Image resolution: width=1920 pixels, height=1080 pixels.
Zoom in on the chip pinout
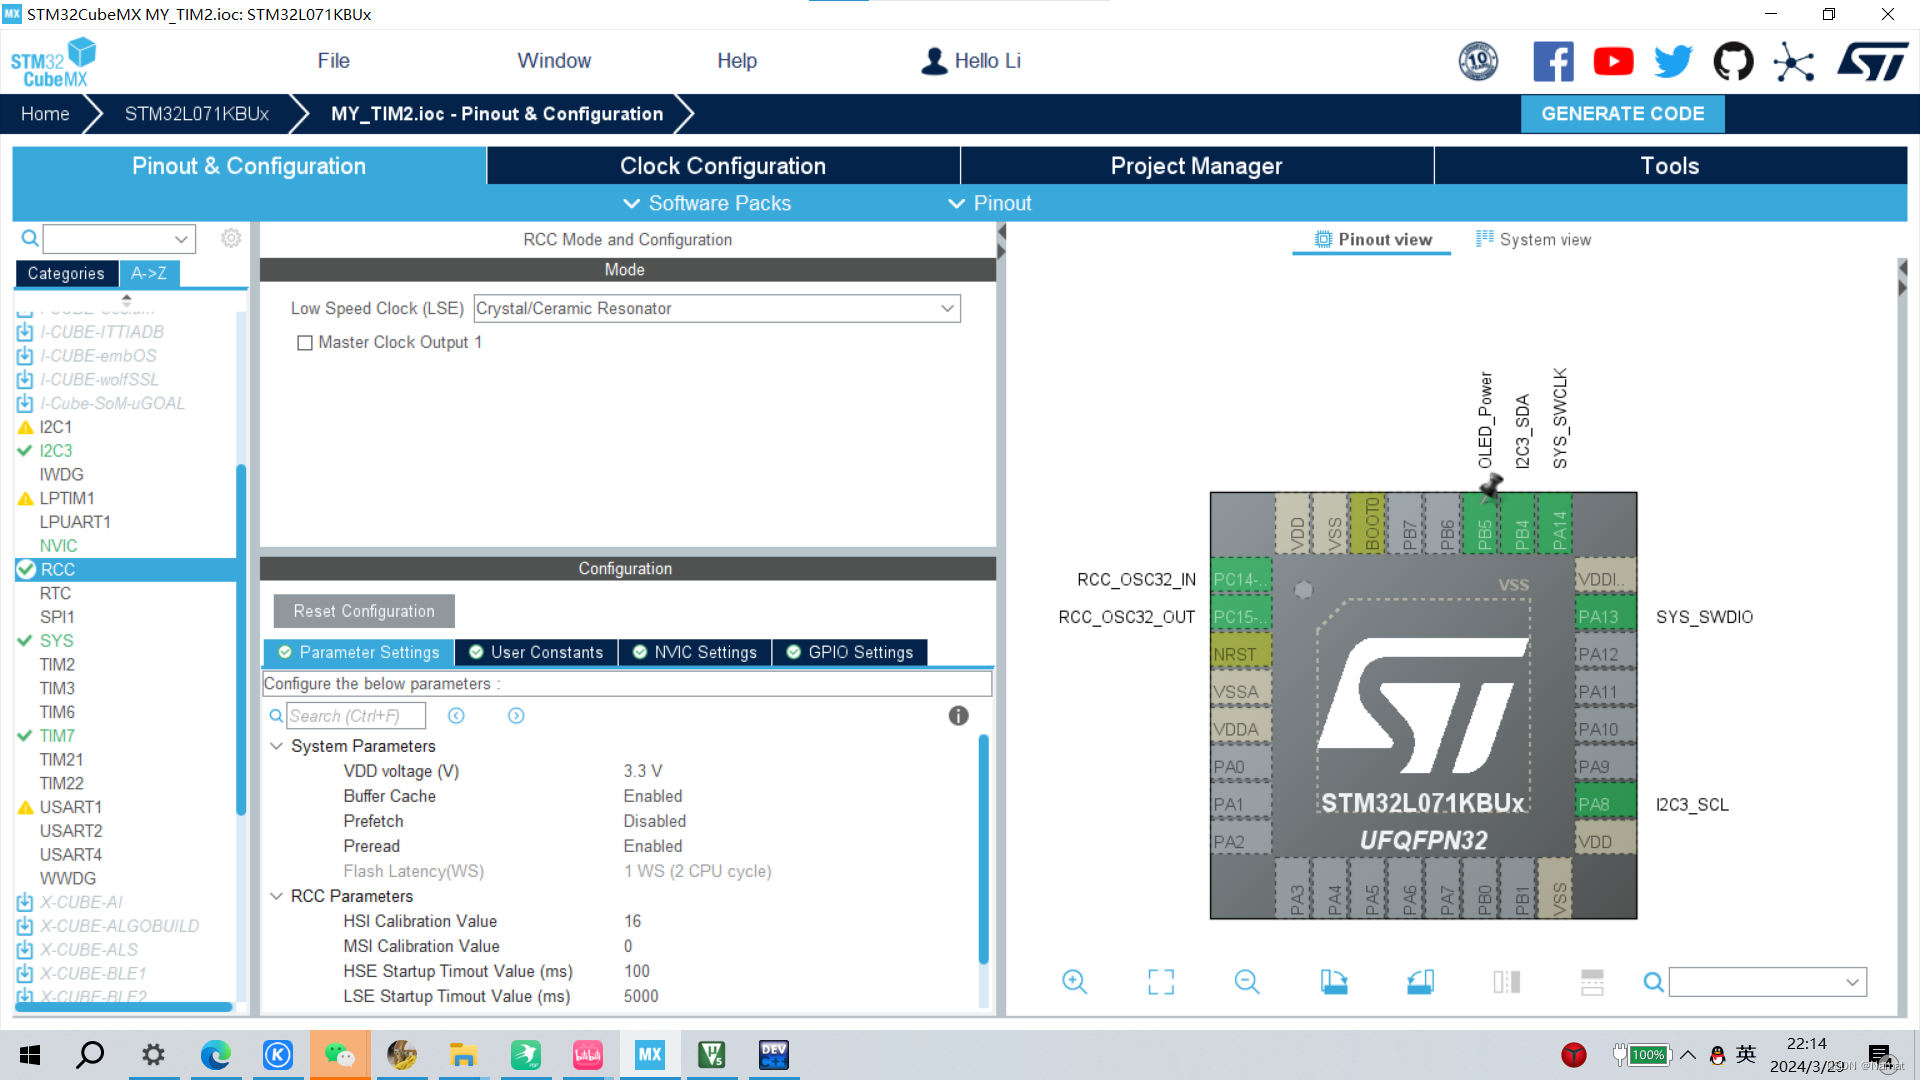coord(1074,982)
